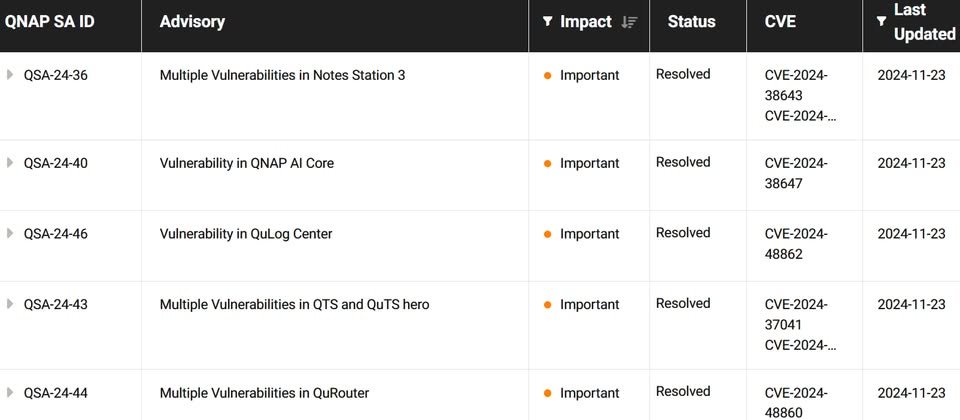Screen dimensions: 960x420
Task: Expand the QSA-24-44 advisory row
Action: (x=10, y=393)
